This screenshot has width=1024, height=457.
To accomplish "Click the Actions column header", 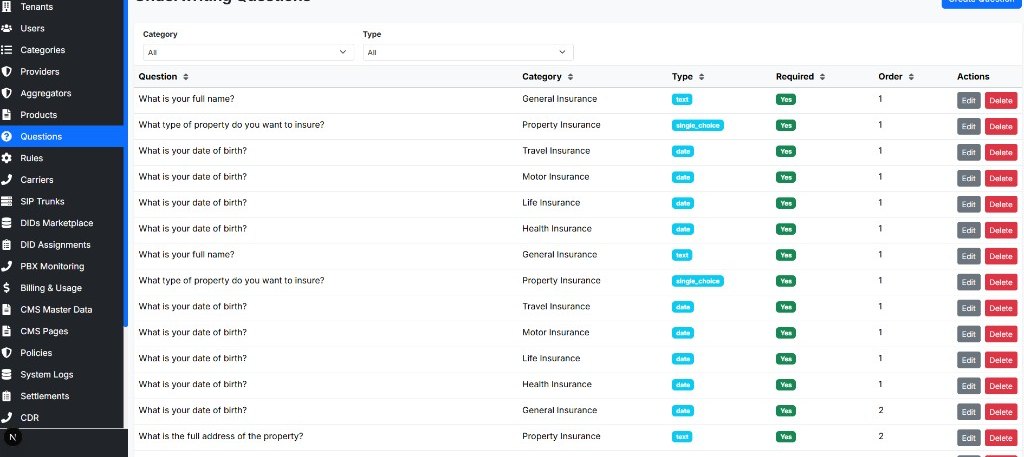I will pos(973,76).
